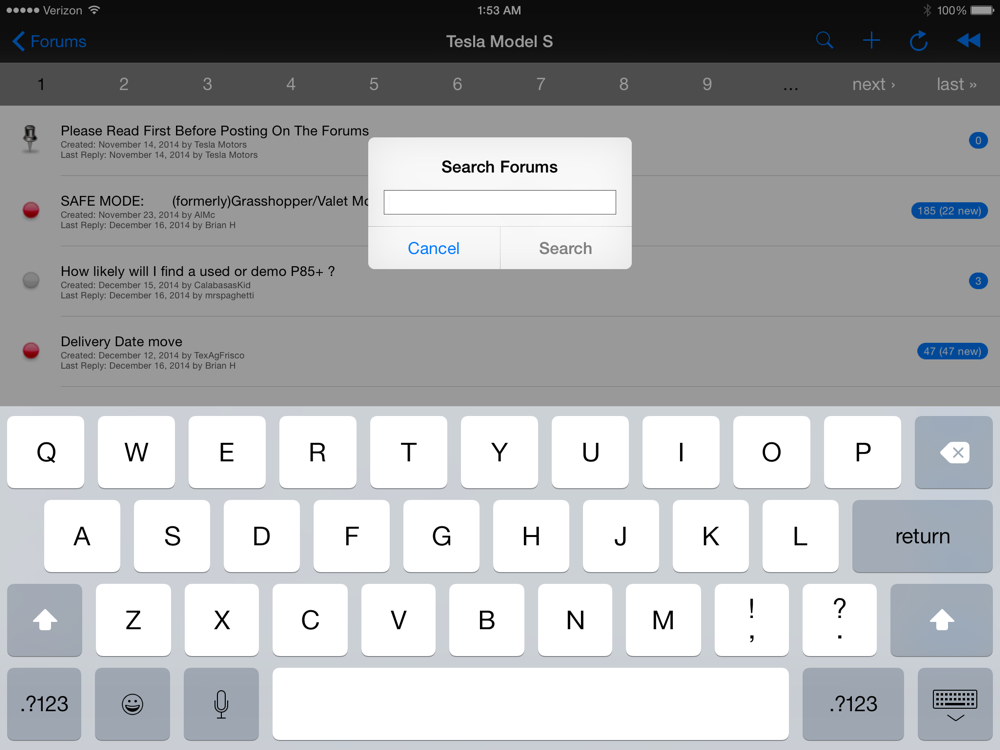This screenshot has width=1000, height=750.
Task: Go to page 7
Action: pos(541,84)
